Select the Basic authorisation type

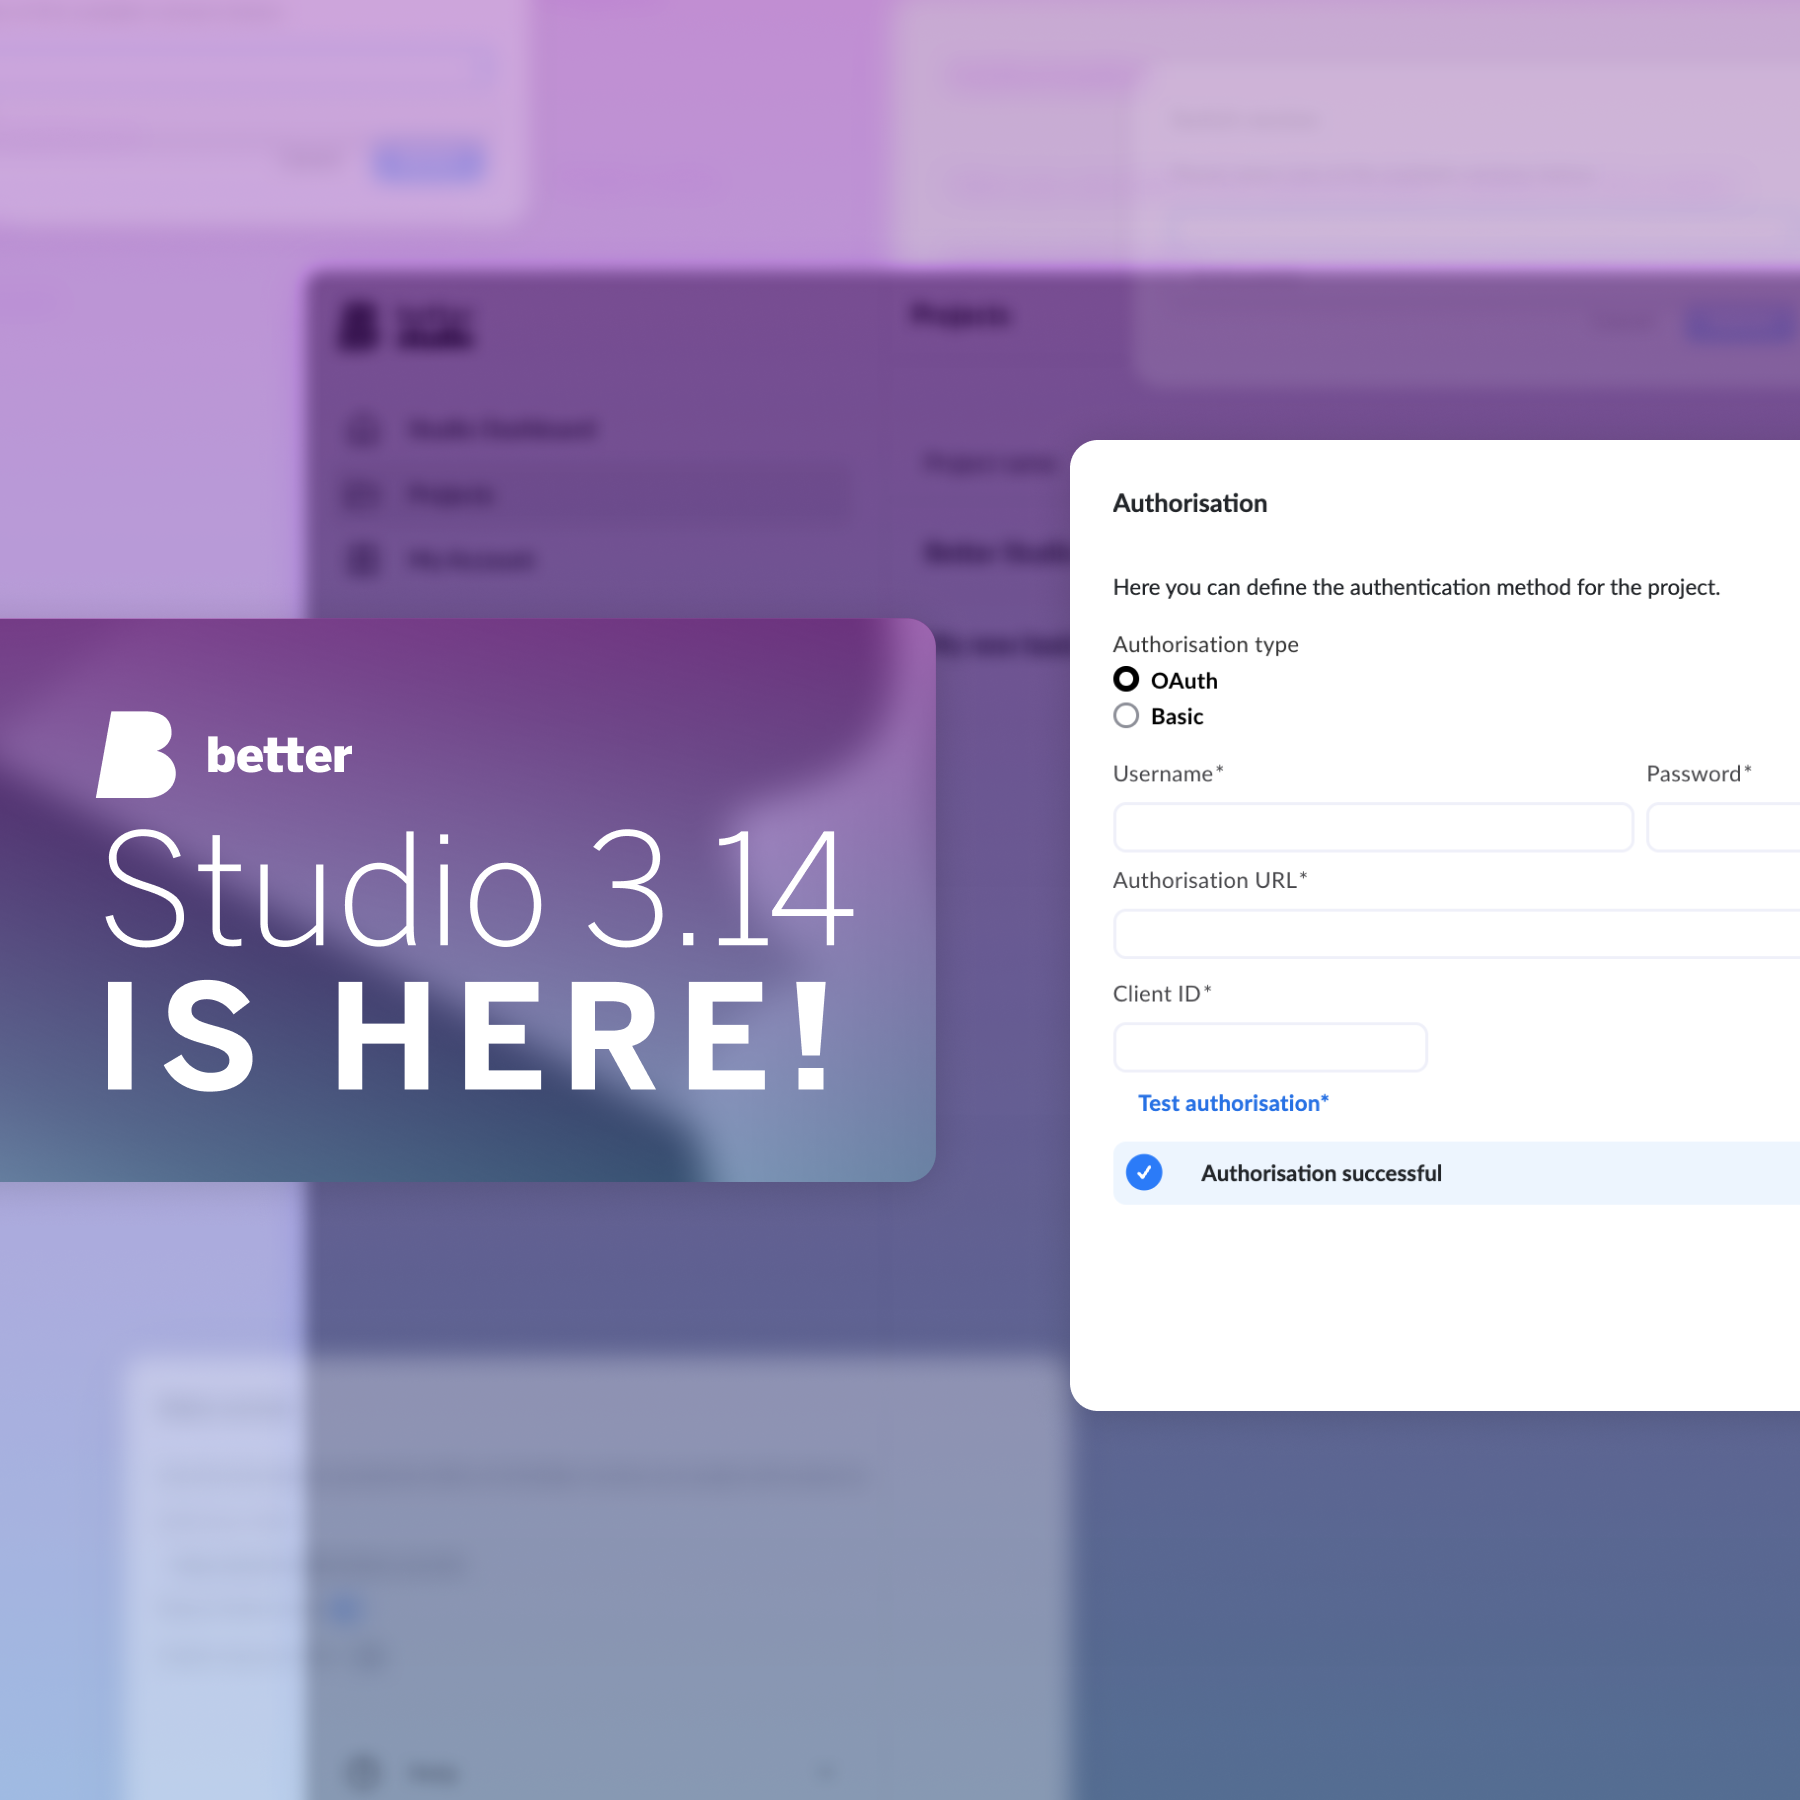[x=1126, y=716]
